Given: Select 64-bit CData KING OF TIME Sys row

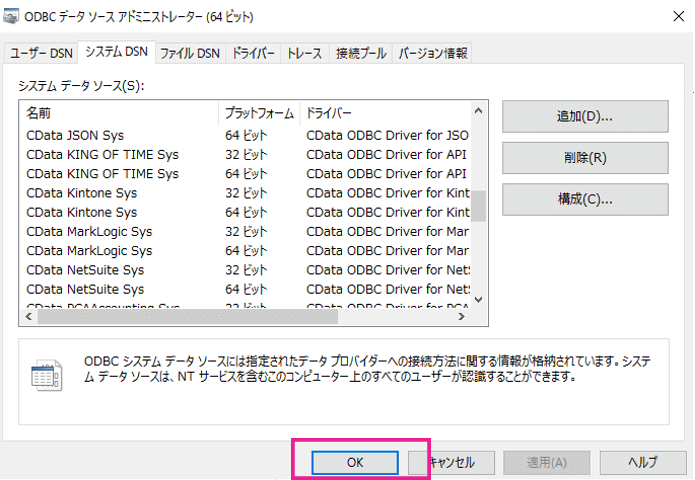Looking at the screenshot, I should pos(245,174).
